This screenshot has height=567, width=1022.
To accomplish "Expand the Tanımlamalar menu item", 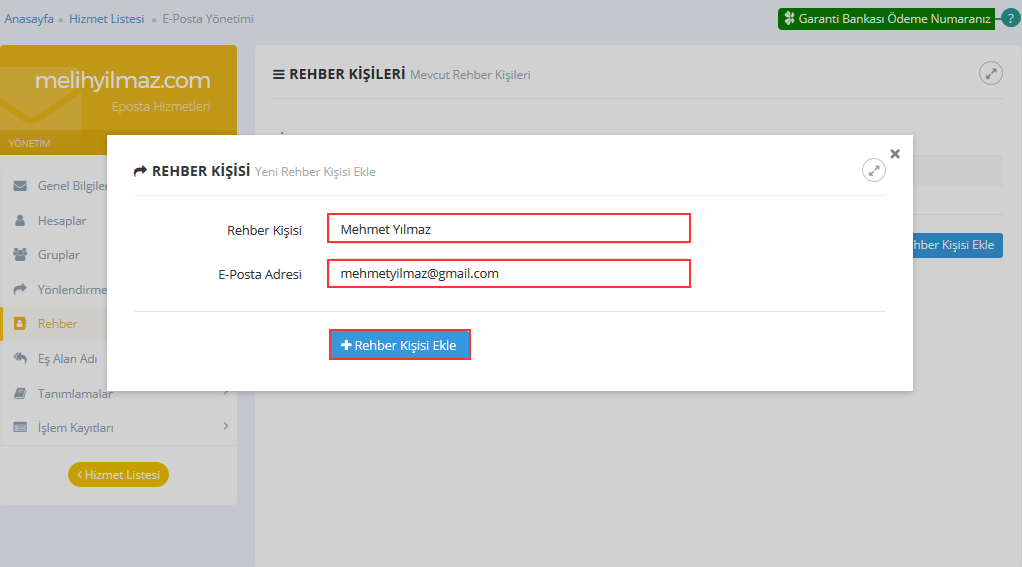I will (75, 393).
